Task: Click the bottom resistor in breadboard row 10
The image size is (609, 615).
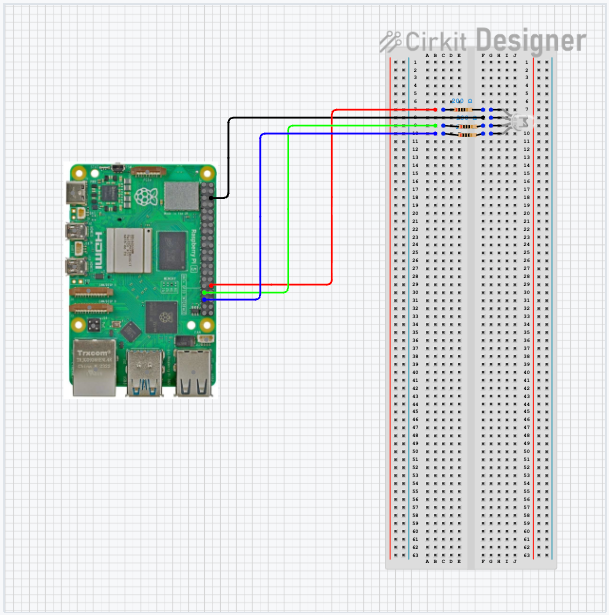Action: click(x=467, y=134)
